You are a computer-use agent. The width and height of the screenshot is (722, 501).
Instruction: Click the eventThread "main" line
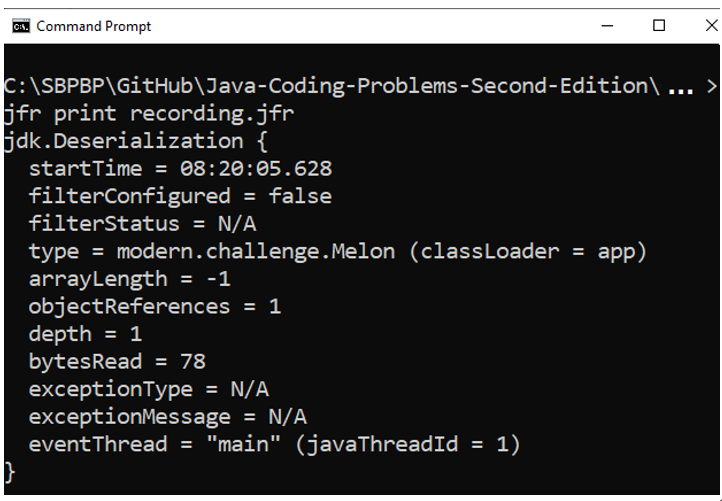click(274, 445)
